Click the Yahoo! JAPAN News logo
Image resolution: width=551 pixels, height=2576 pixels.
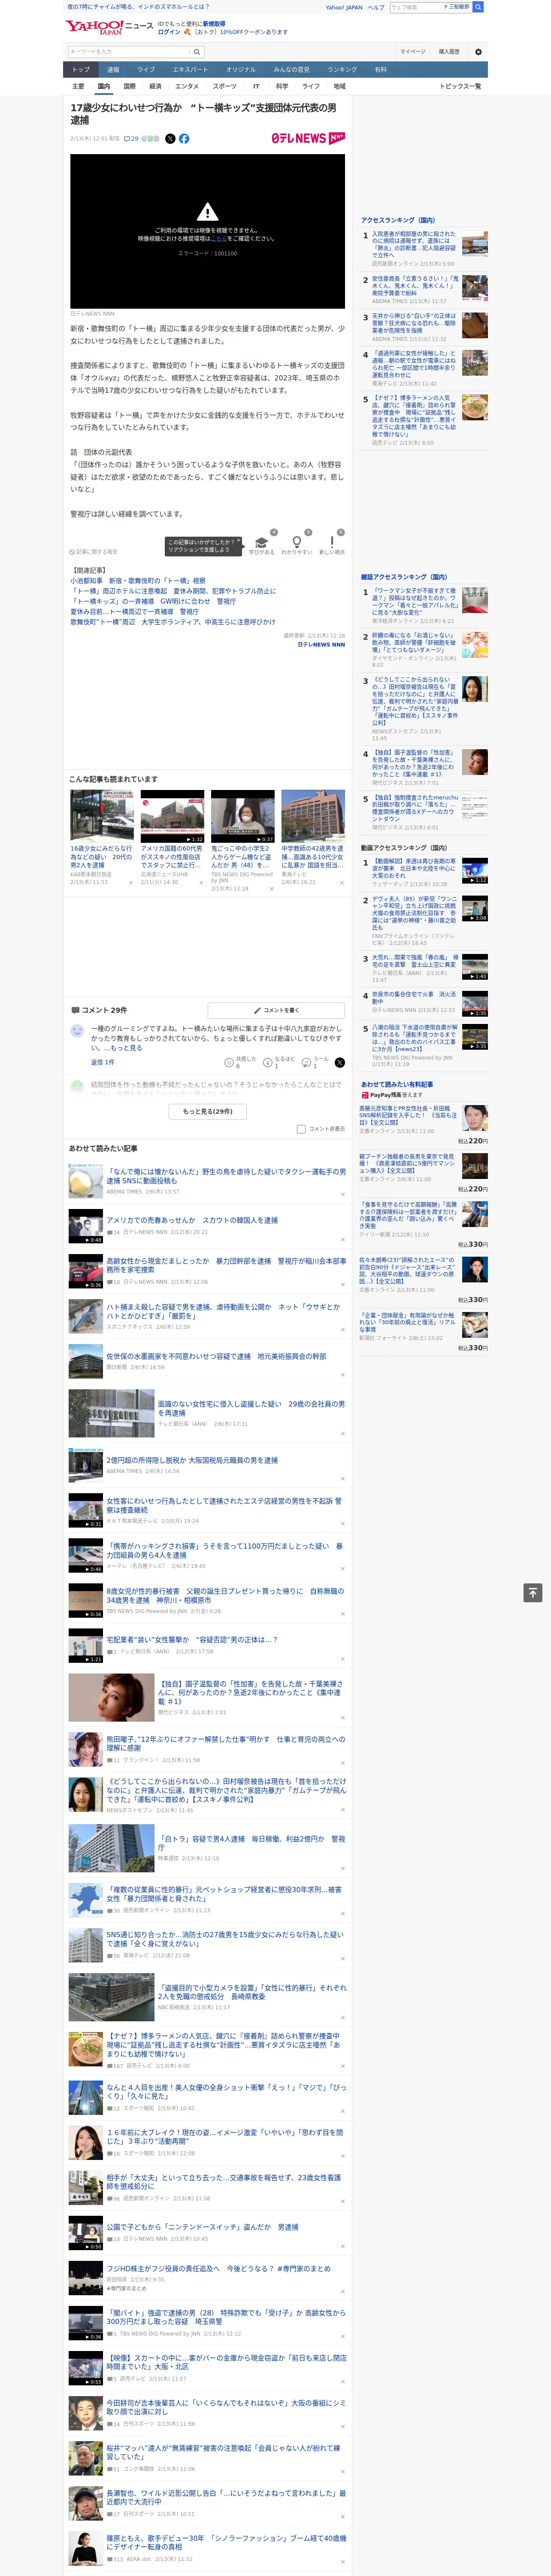109,27
